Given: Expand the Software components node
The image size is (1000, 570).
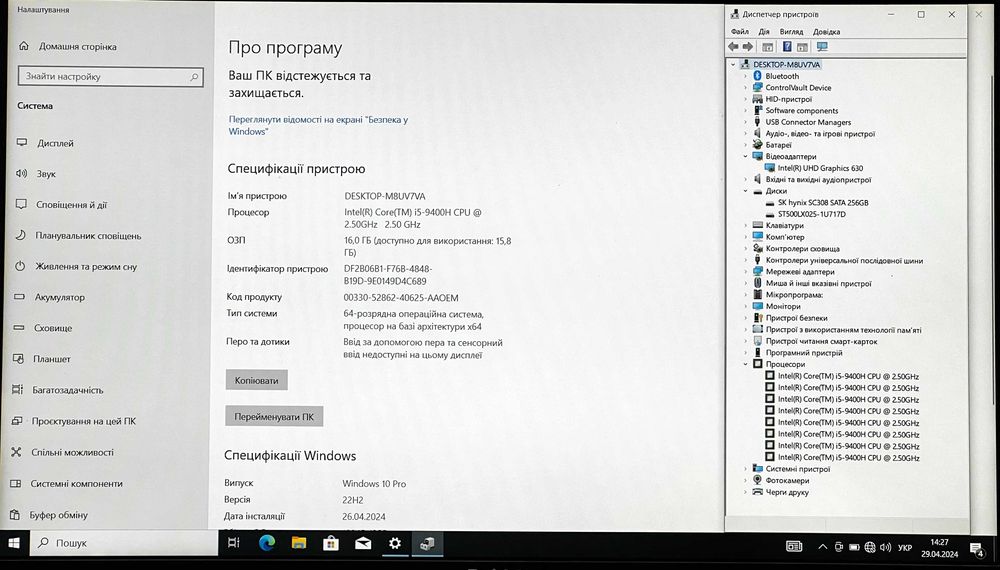Looking at the screenshot, I should 745,110.
